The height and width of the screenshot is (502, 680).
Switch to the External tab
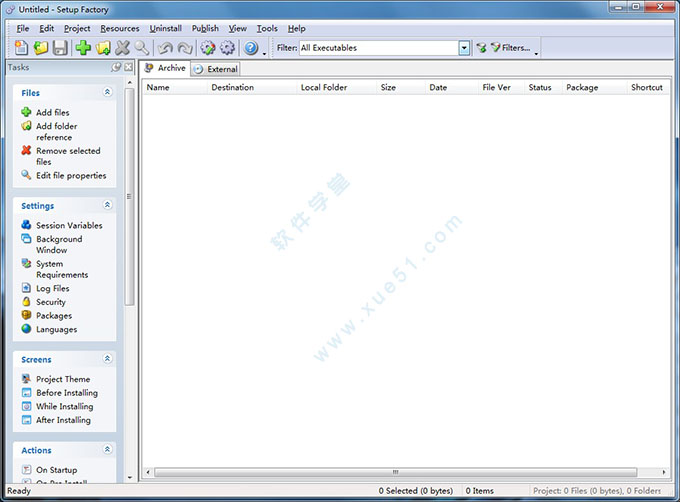(216, 69)
